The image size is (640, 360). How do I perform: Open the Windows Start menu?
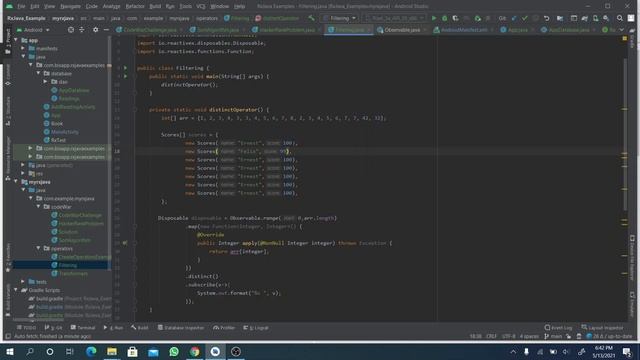9,351
